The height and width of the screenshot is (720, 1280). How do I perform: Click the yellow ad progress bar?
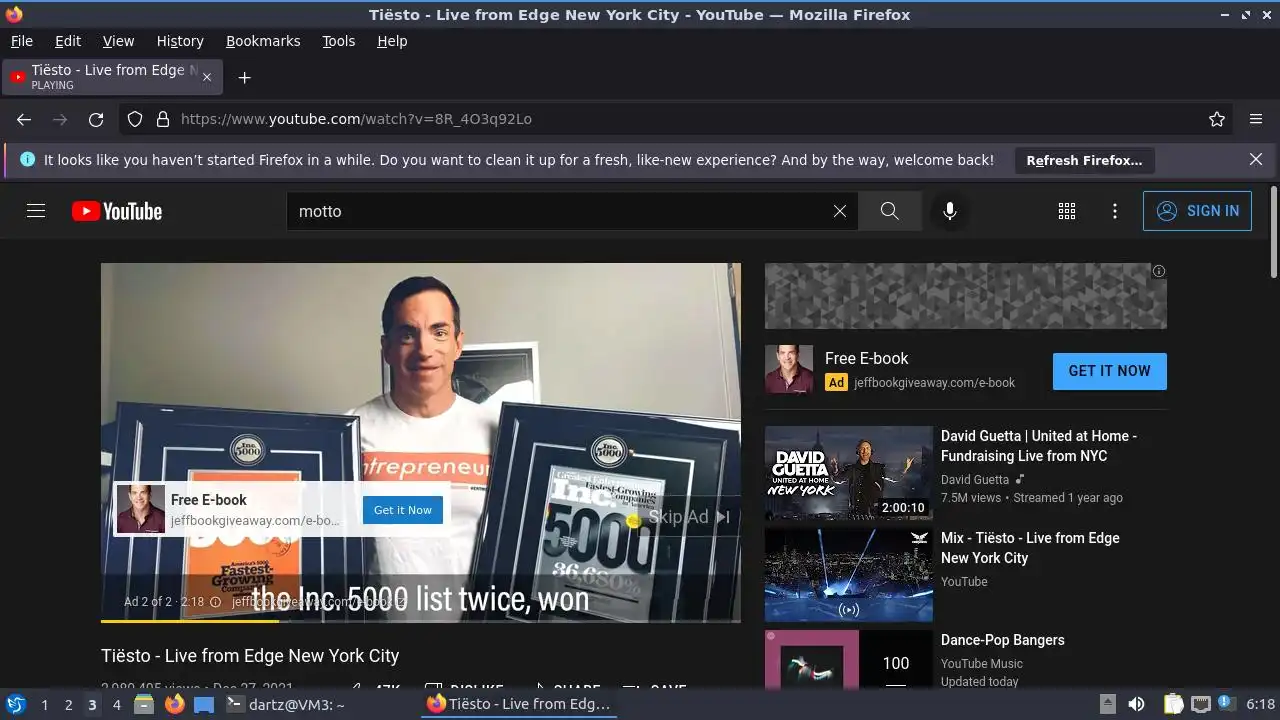(x=190, y=621)
